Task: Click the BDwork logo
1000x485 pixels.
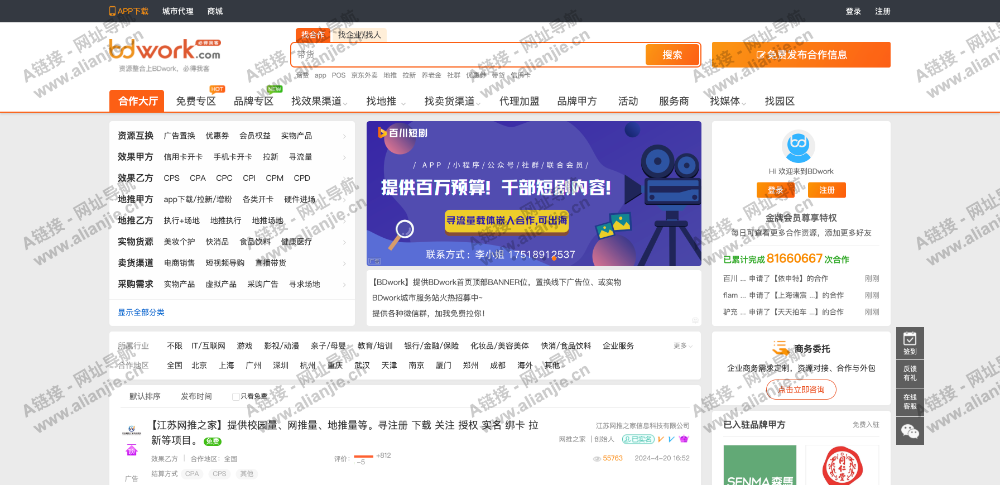Action: tap(164, 50)
